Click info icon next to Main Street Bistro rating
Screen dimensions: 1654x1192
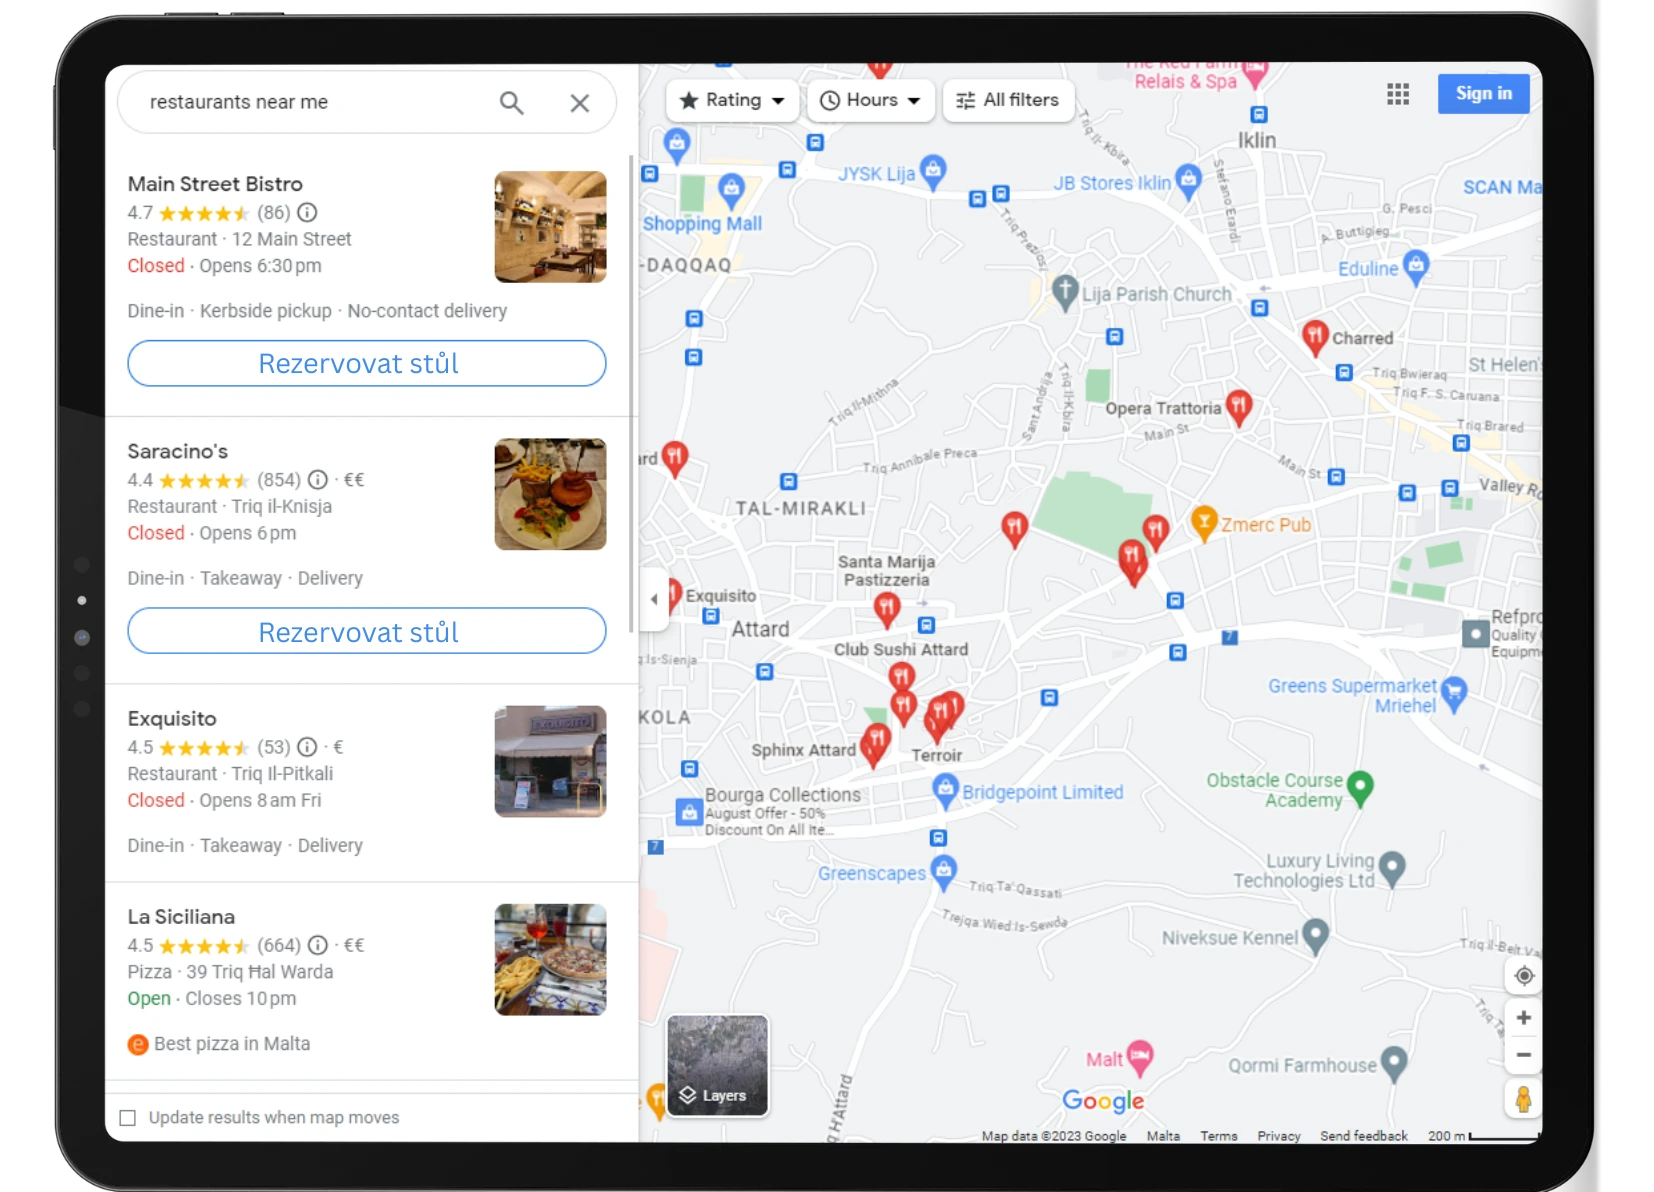(308, 212)
